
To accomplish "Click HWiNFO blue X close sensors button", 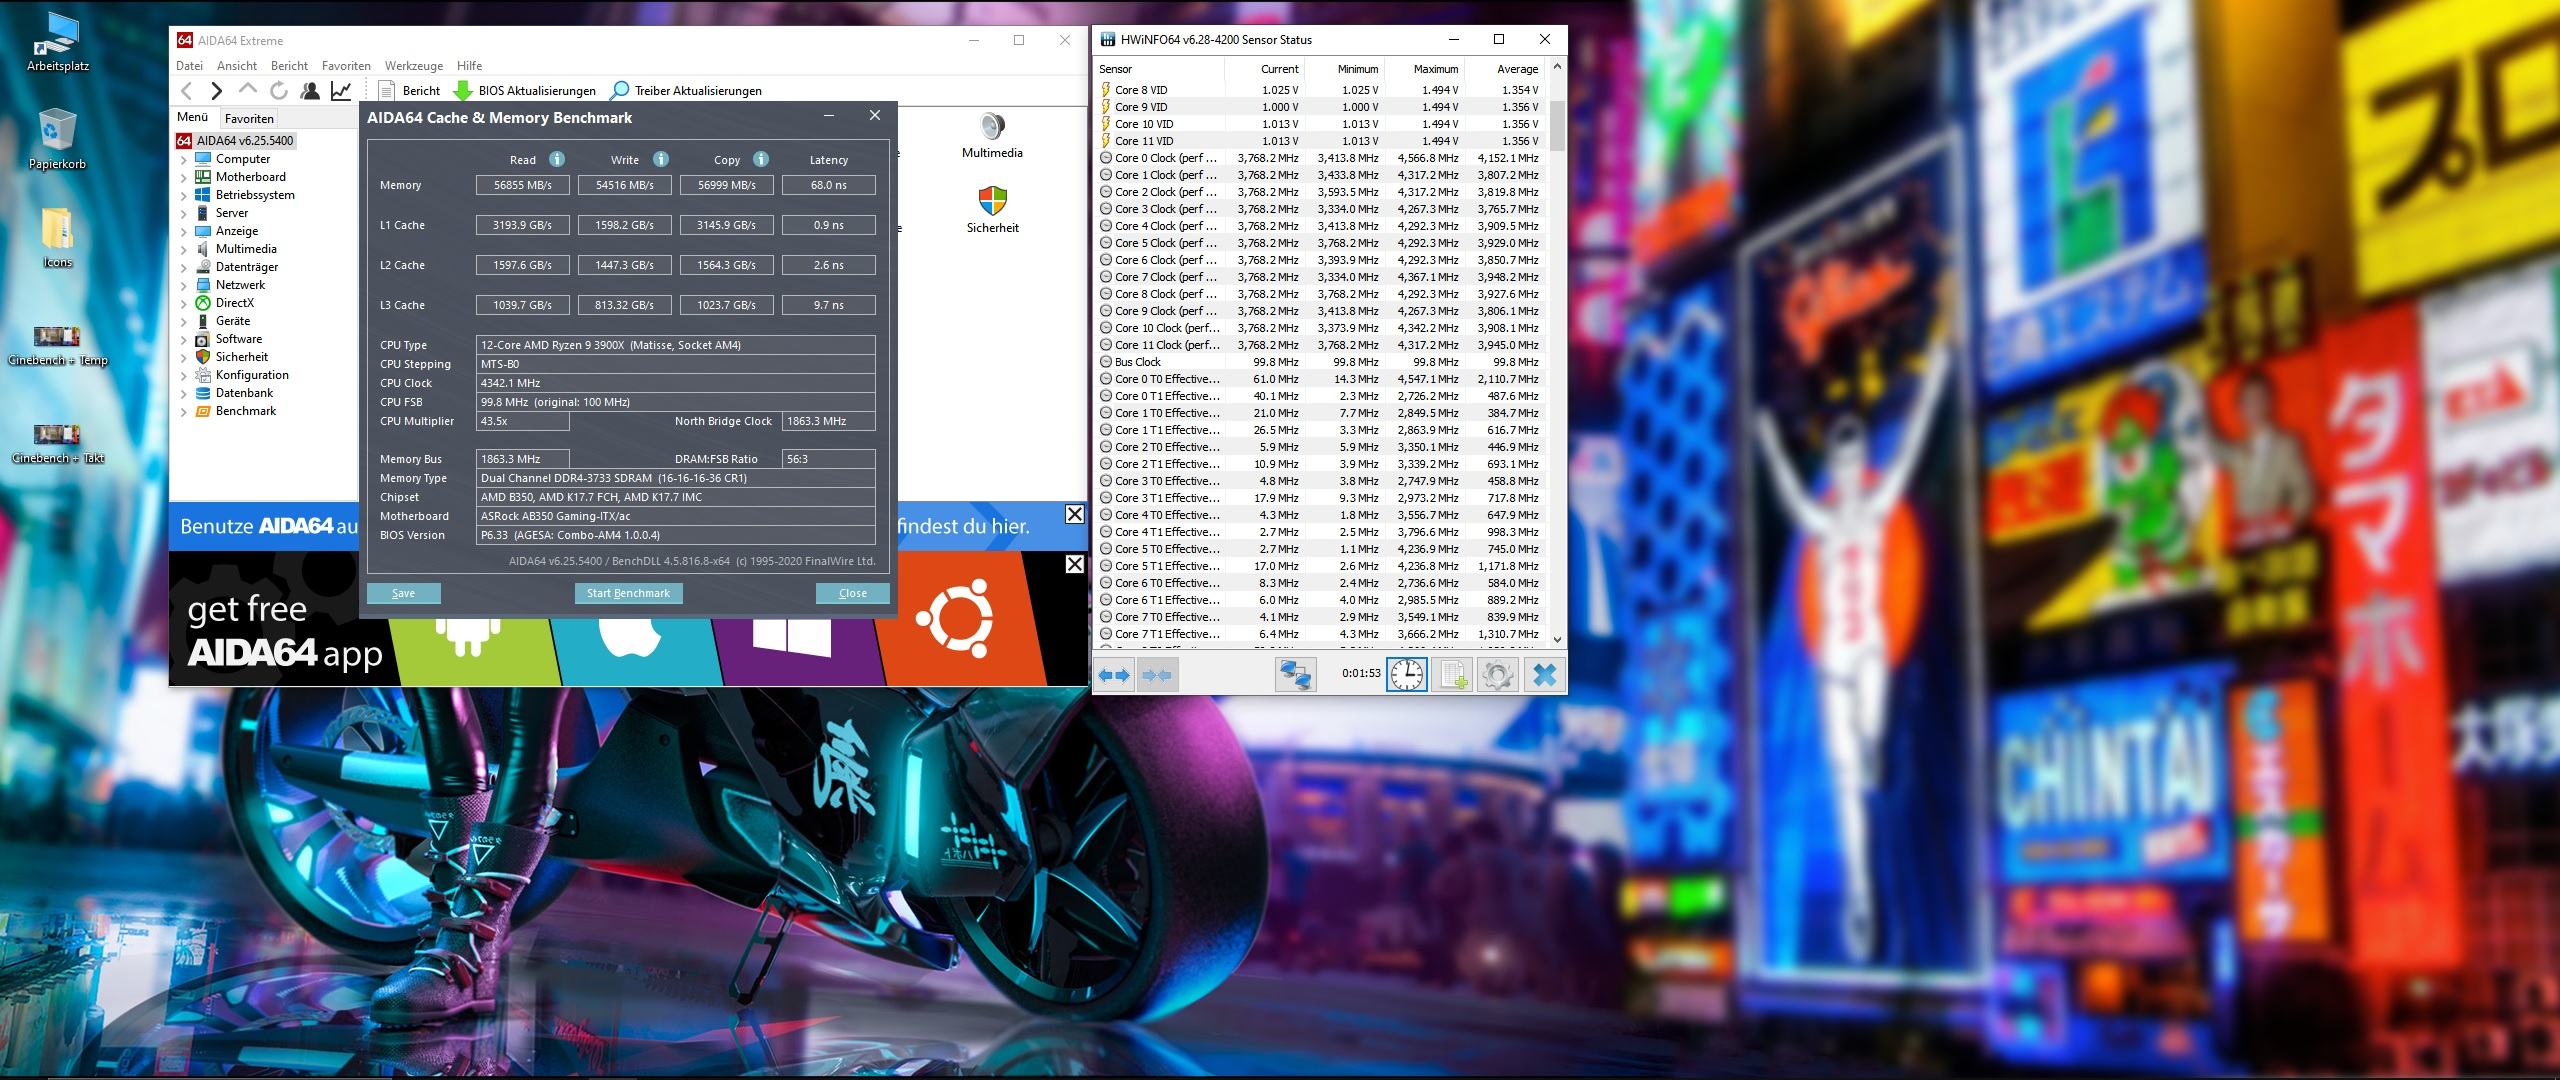I will [1544, 676].
